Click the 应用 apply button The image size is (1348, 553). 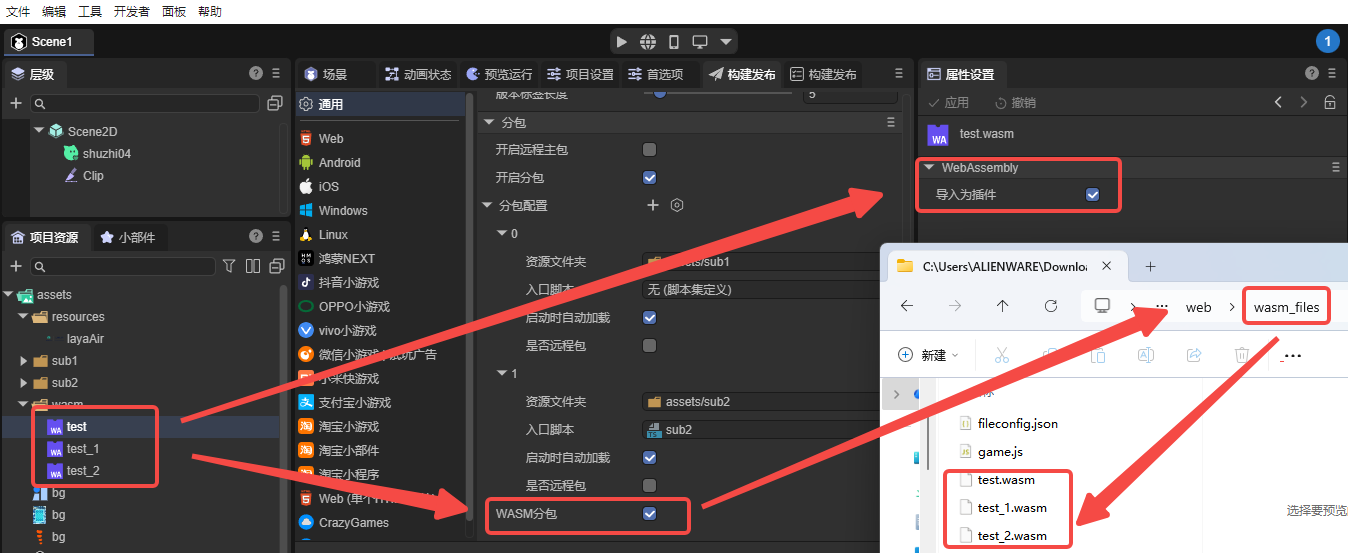pyautogui.click(x=948, y=103)
